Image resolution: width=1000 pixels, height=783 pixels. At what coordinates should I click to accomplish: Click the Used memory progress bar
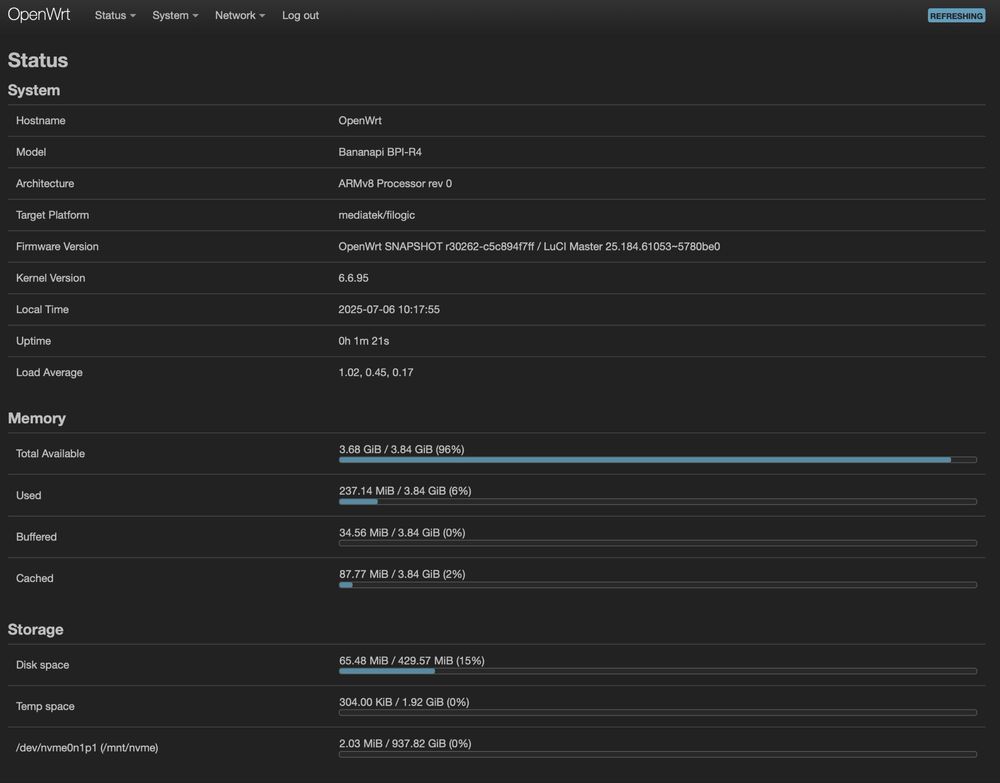[x=658, y=502]
